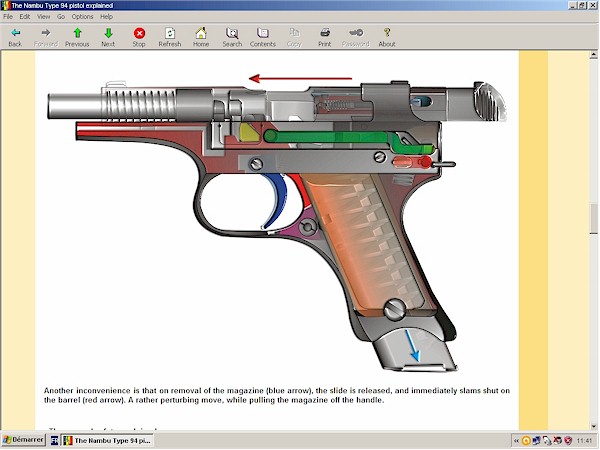Click the red Stop button

pyautogui.click(x=139, y=37)
